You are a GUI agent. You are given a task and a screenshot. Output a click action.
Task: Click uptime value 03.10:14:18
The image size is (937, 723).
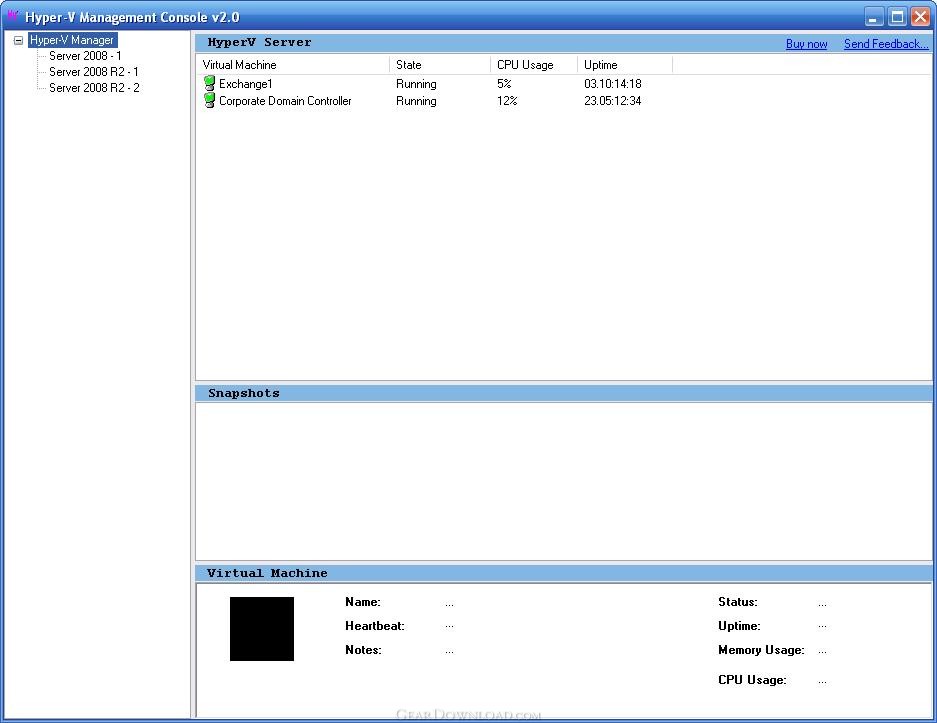point(613,84)
